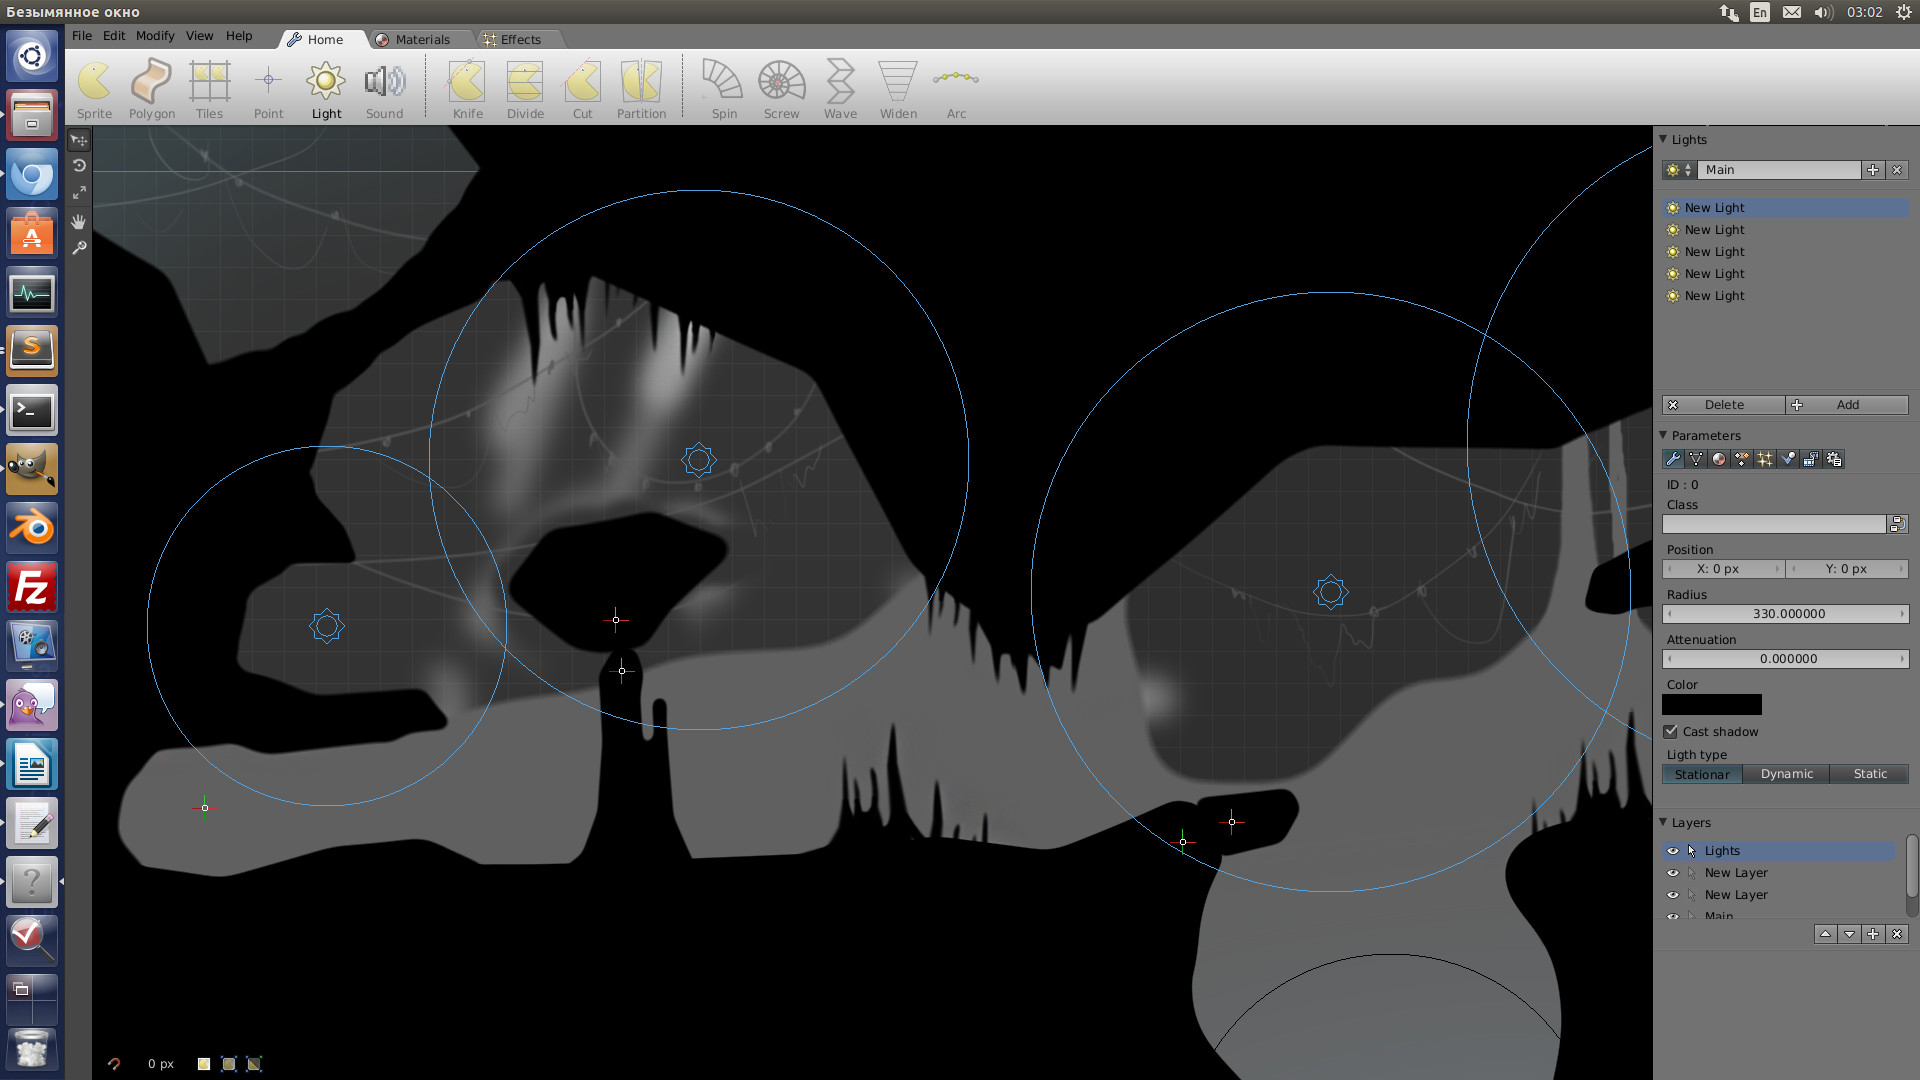This screenshot has height=1080, width=1920.
Task: Set light type to Stationar
Action: tap(1702, 774)
